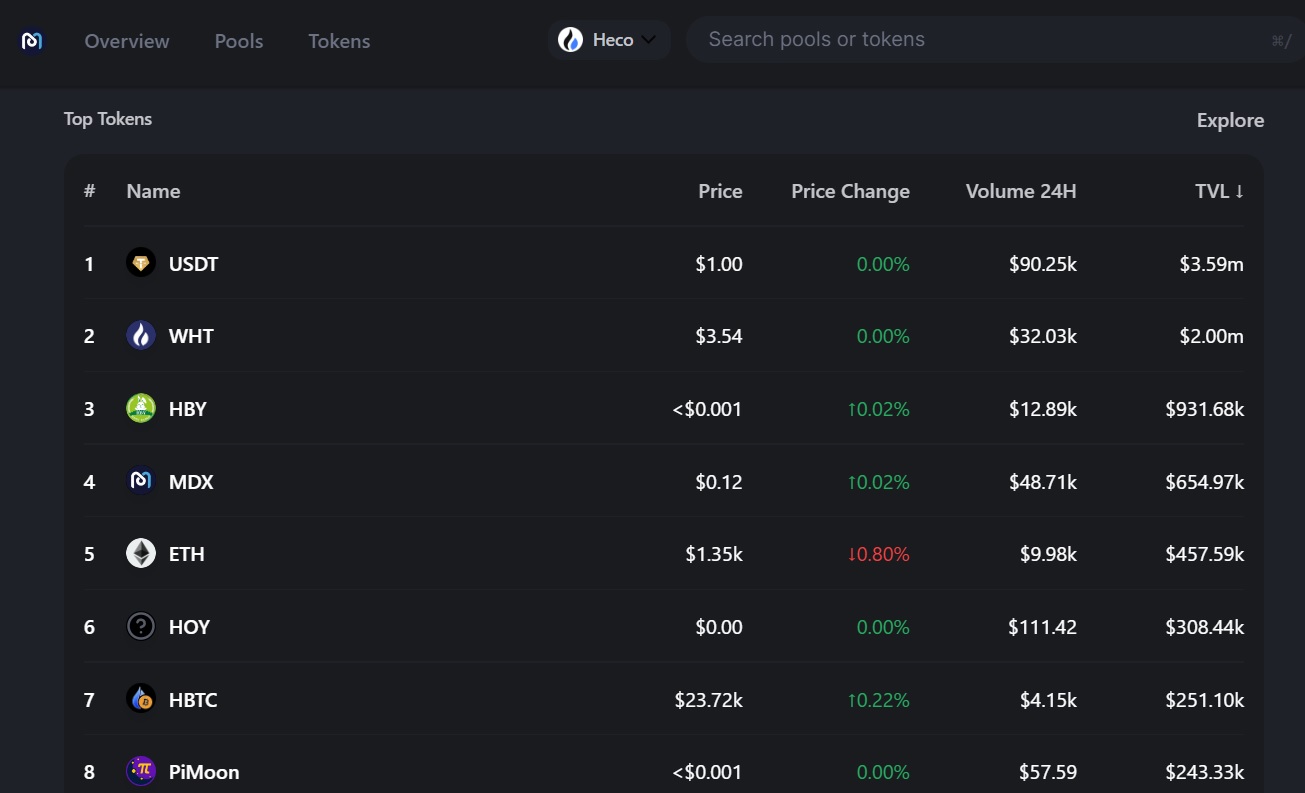1305x793 pixels.
Task: Click the HBTC TVL value $251.10k
Action: pyautogui.click(x=1205, y=700)
